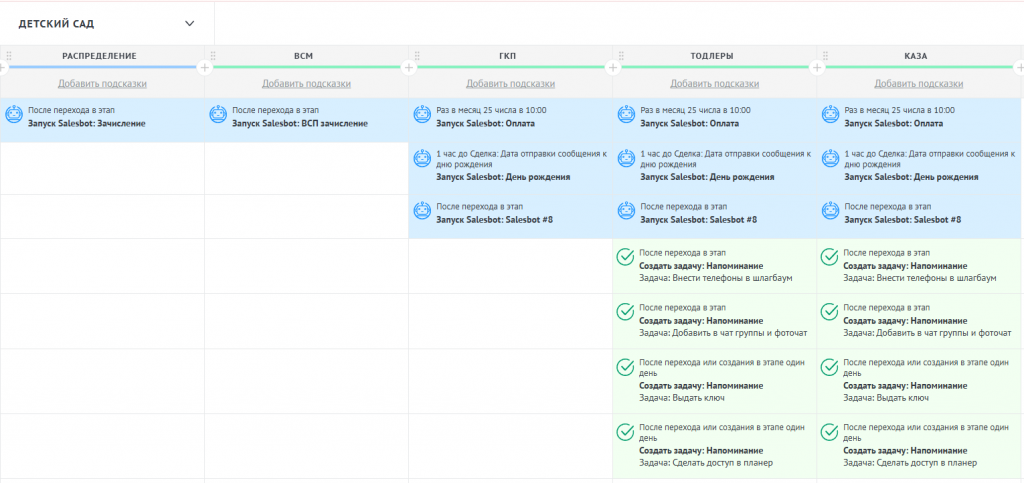Click robot icon of Salesbot #8 trigger in ТОДЛЕРЫ
The height and width of the screenshot is (483, 1024).
click(x=626, y=210)
